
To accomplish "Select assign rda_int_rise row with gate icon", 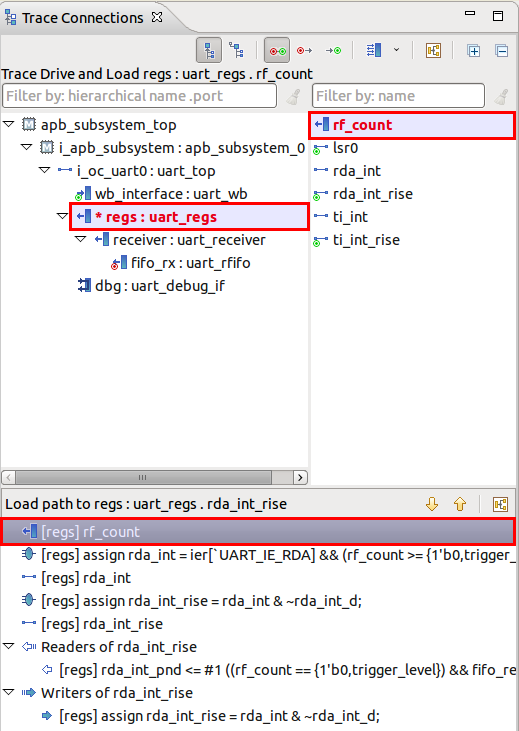I will click(259, 601).
